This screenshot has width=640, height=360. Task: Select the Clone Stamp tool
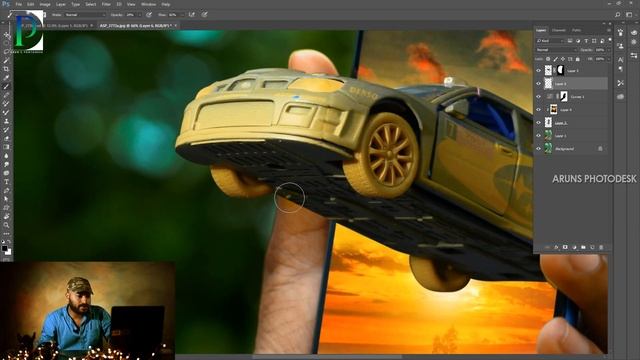point(6,121)
